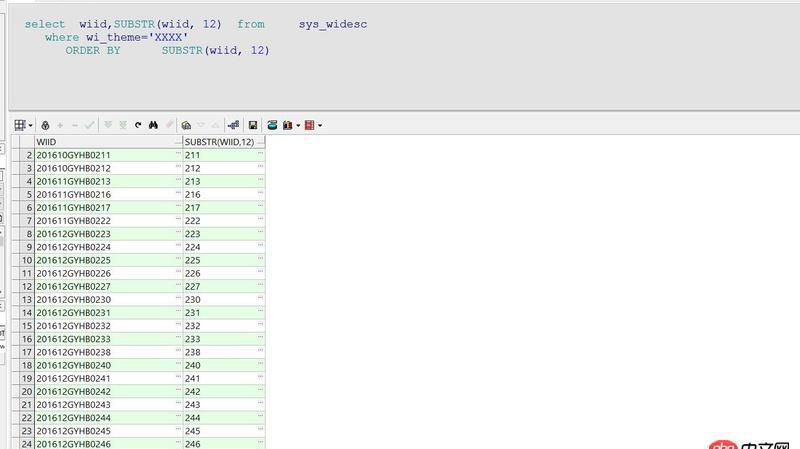Click cell 201612GYHB0225
Screen dimensions: 800x449
(108, 260)
